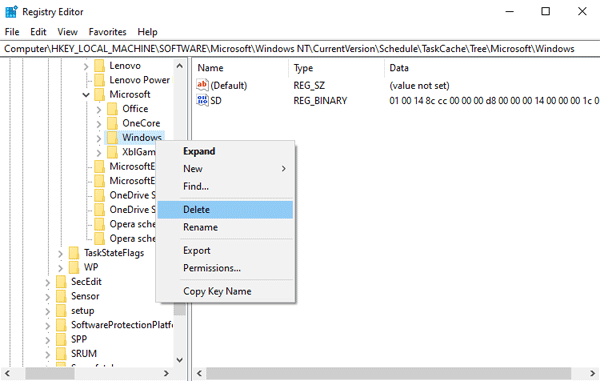Open the Favorites menu
This screenshot has width=600, height=381.
coord(108,32)
